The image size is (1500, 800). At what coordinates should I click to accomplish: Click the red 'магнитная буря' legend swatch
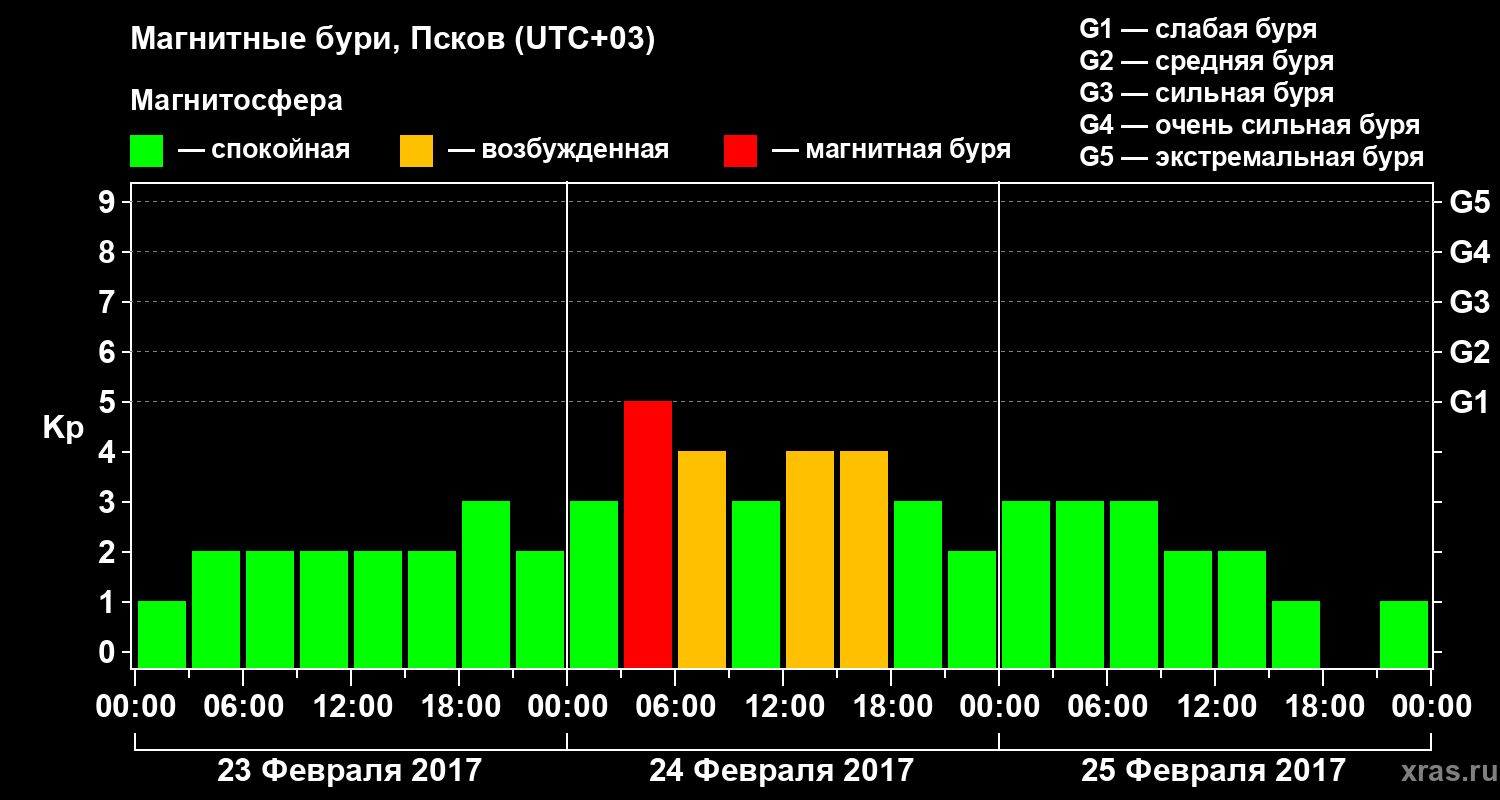(740, 151)
